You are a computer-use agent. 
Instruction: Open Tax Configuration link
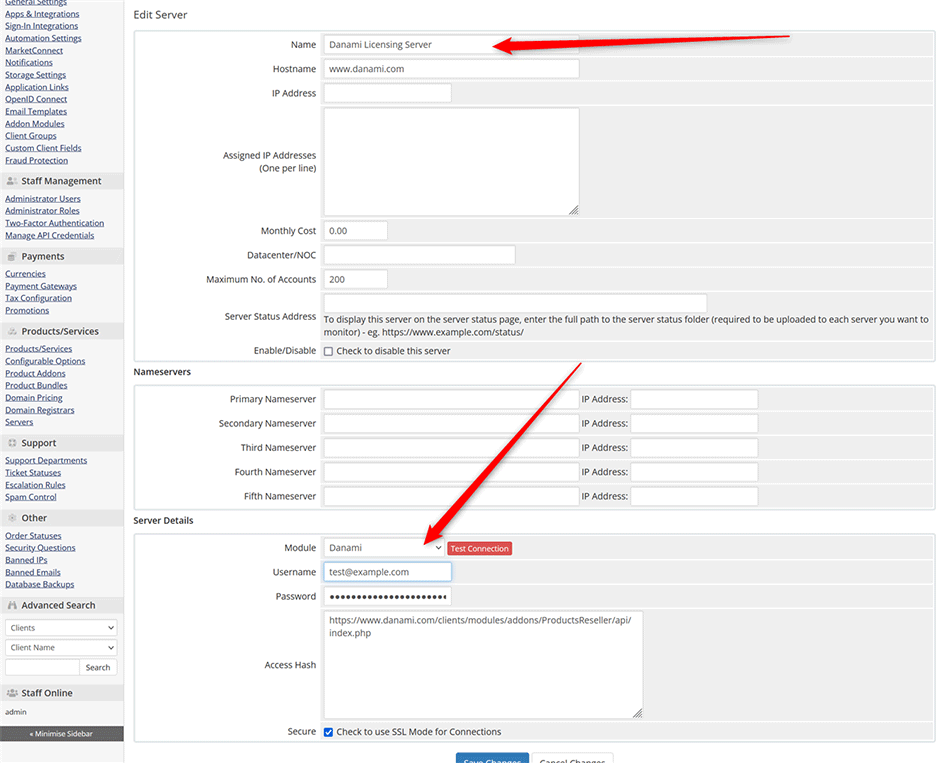click(x=38, y=298)
